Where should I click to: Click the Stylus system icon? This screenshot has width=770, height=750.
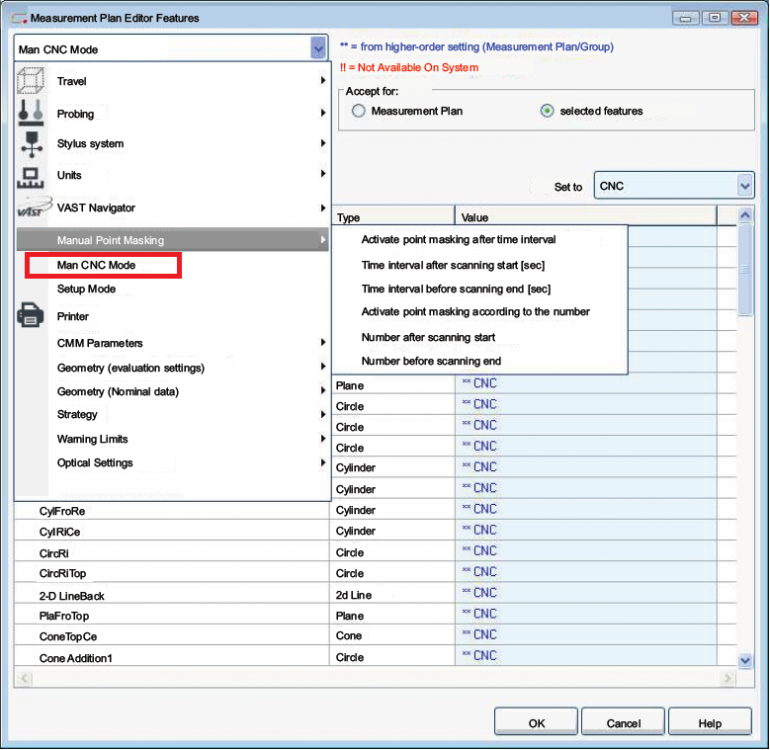(x=30, y=144)
